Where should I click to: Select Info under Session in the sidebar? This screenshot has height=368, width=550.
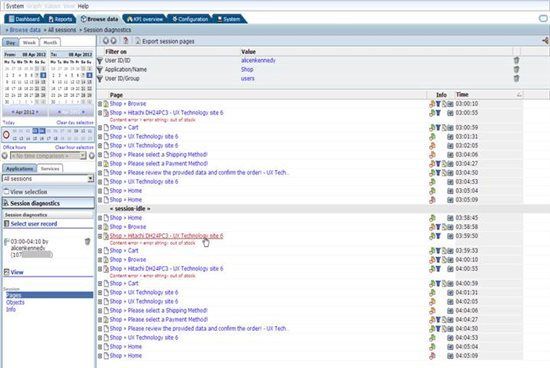[11, 309]
